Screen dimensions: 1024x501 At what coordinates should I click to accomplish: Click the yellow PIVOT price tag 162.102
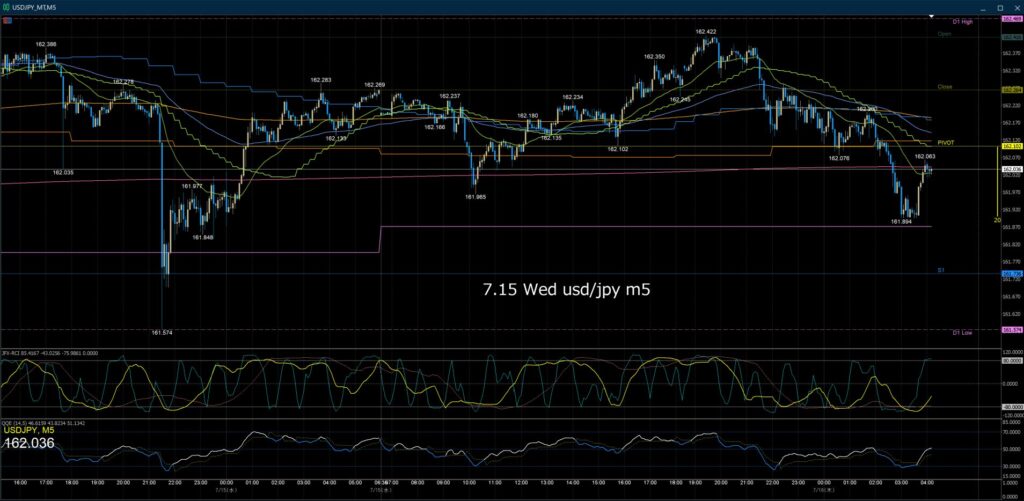1012,148
